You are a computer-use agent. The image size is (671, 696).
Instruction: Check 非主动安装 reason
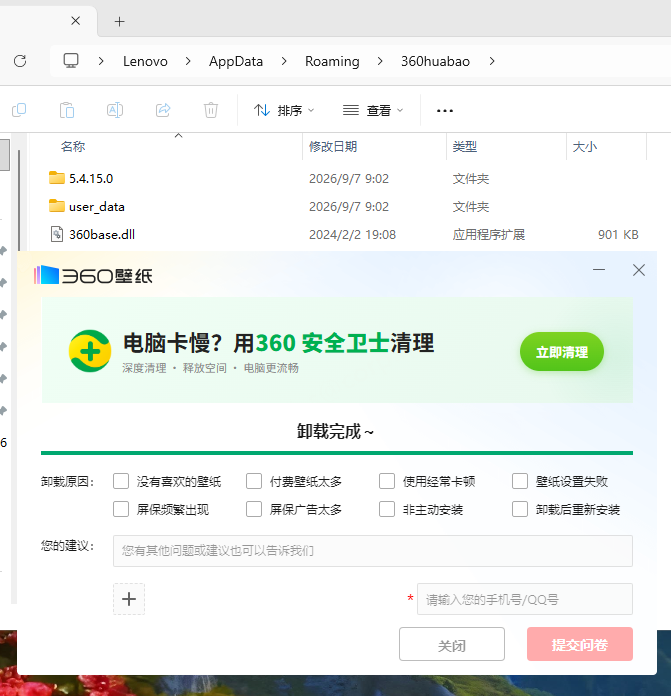387,509
